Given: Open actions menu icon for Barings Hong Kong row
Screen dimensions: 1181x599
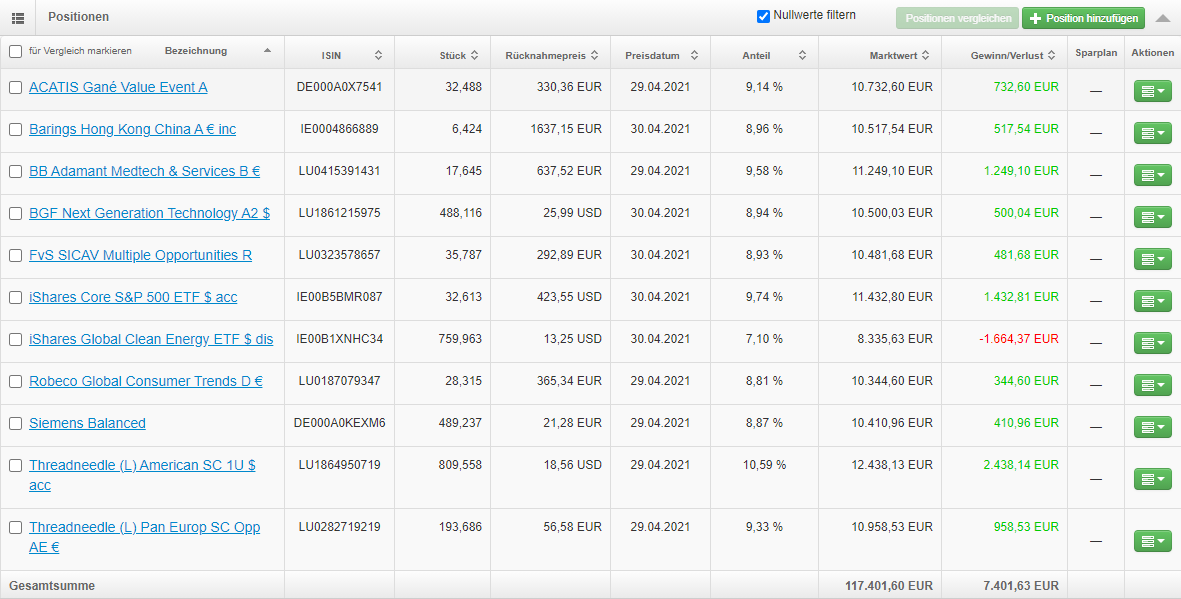Looking at the screenshot, I should (1152, 133).
